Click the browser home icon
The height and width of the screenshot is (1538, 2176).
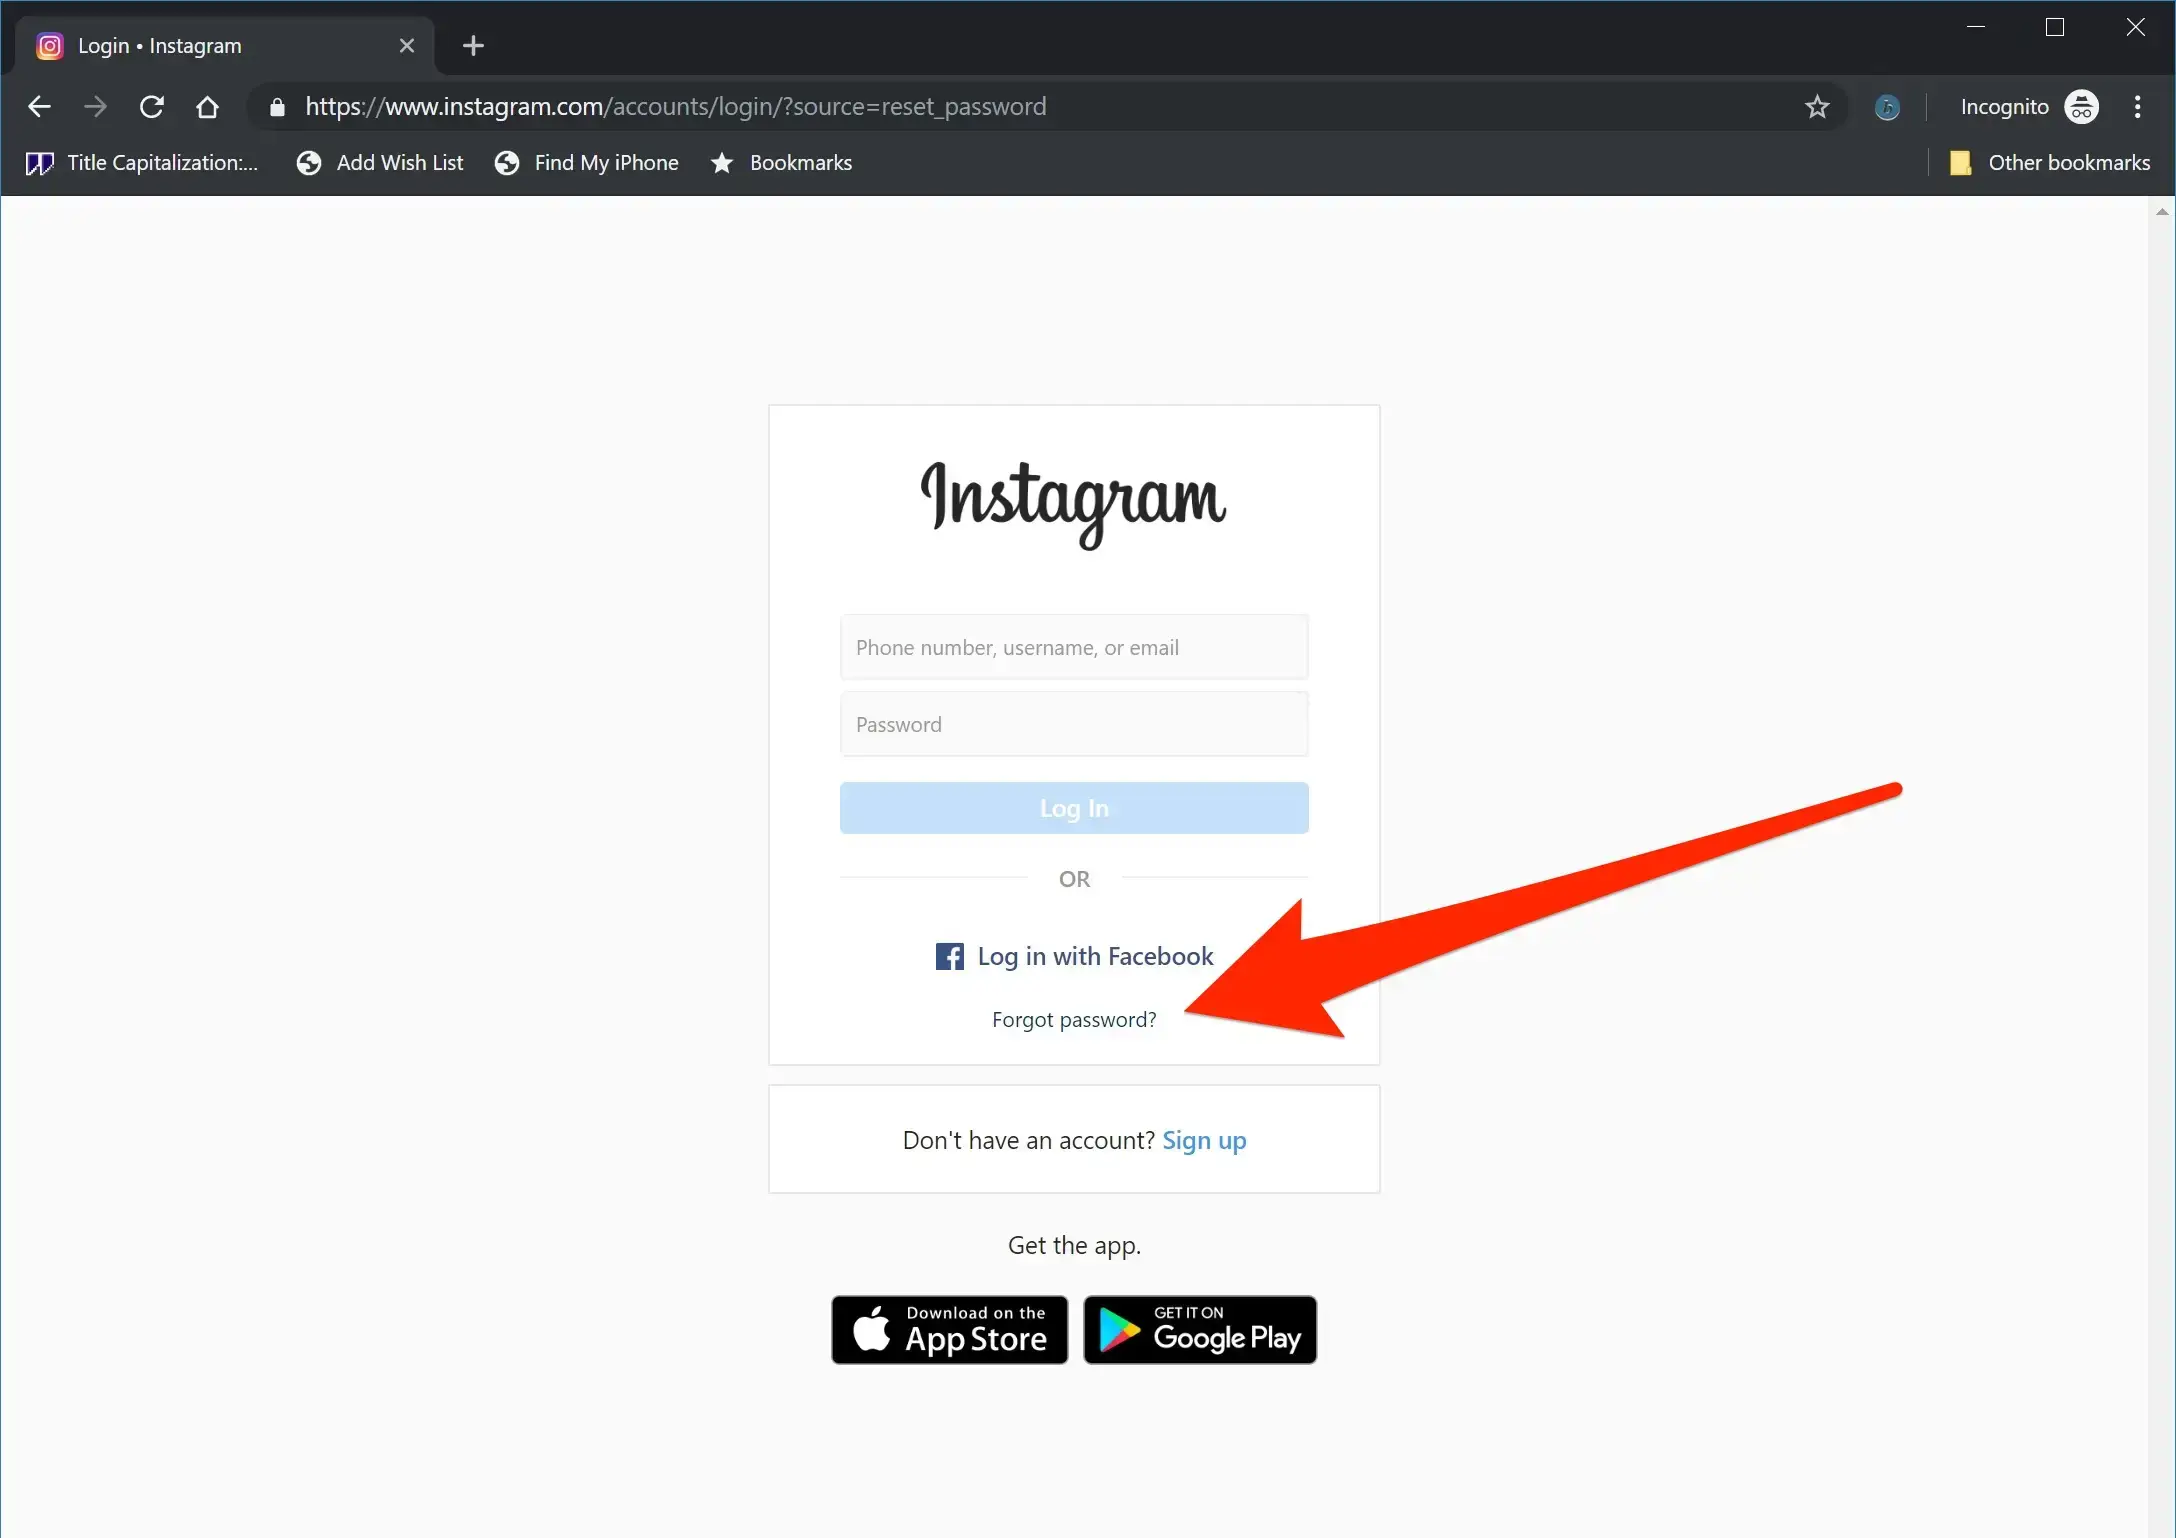208,107
